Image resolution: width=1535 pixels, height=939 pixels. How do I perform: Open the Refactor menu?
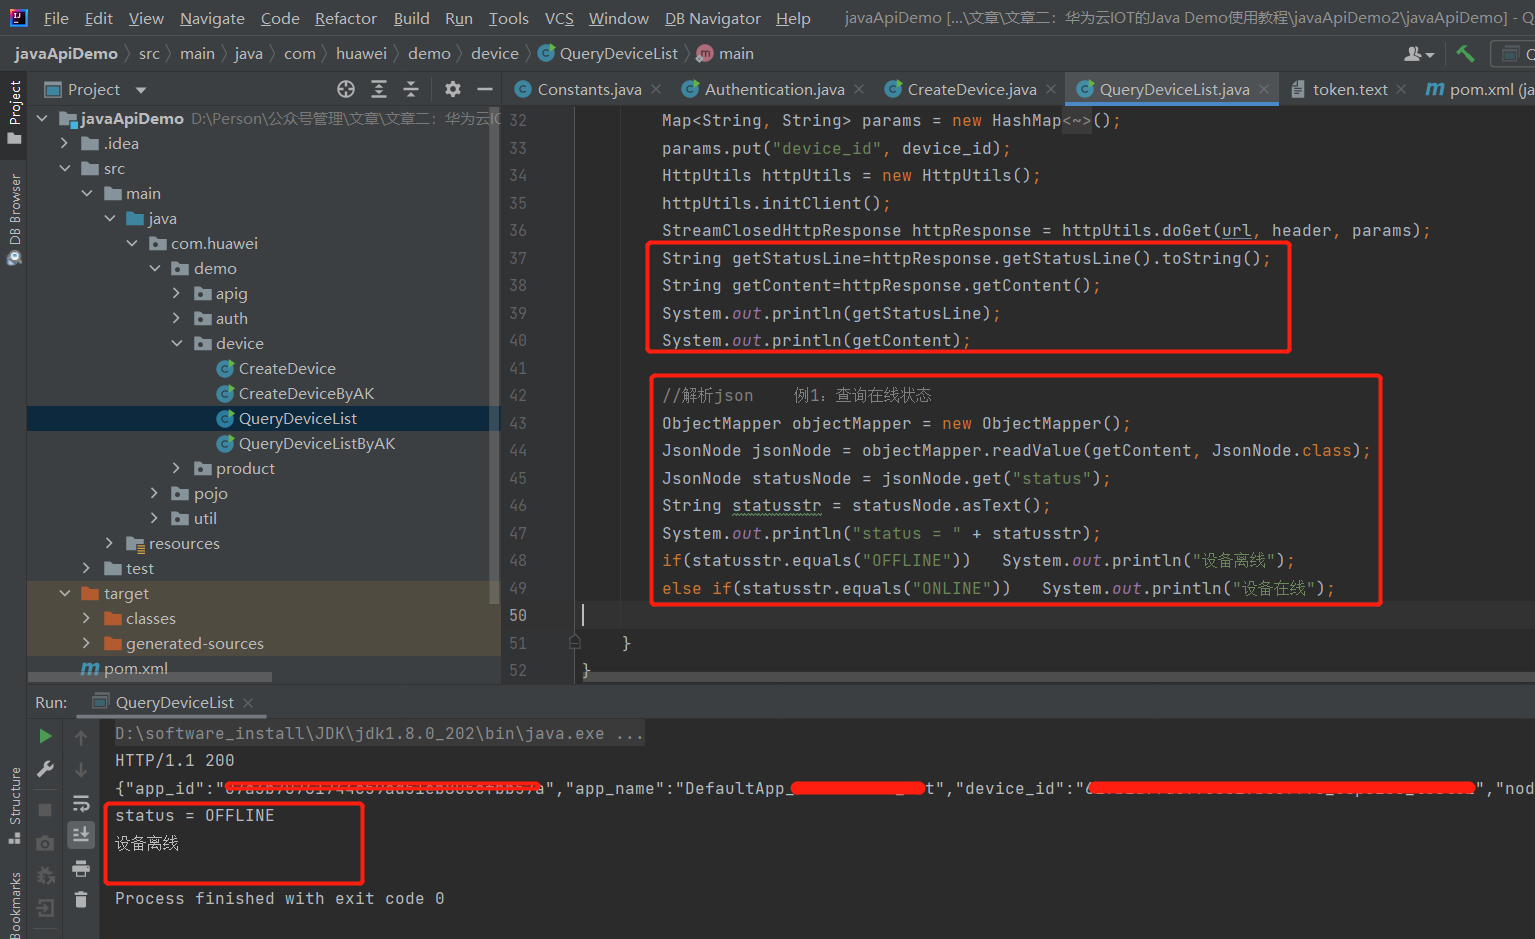click(x=345, y=18)
